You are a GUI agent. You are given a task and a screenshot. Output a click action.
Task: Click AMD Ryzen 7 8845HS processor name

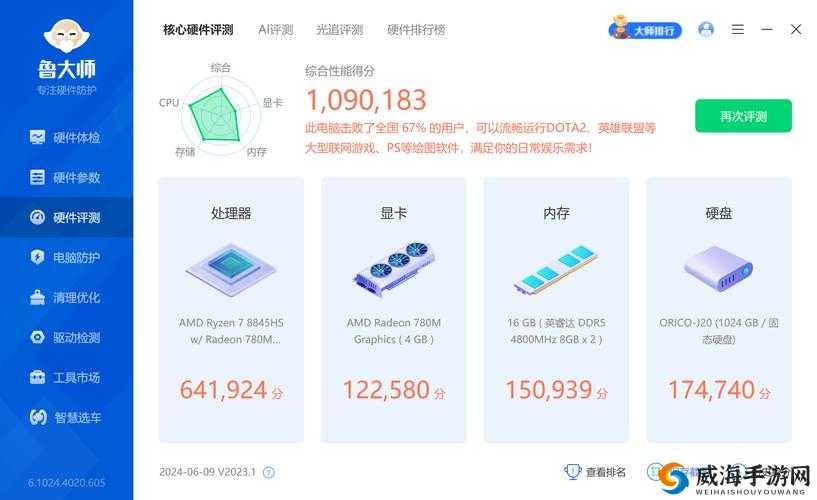pyautogui.click(x=231, y=331)
